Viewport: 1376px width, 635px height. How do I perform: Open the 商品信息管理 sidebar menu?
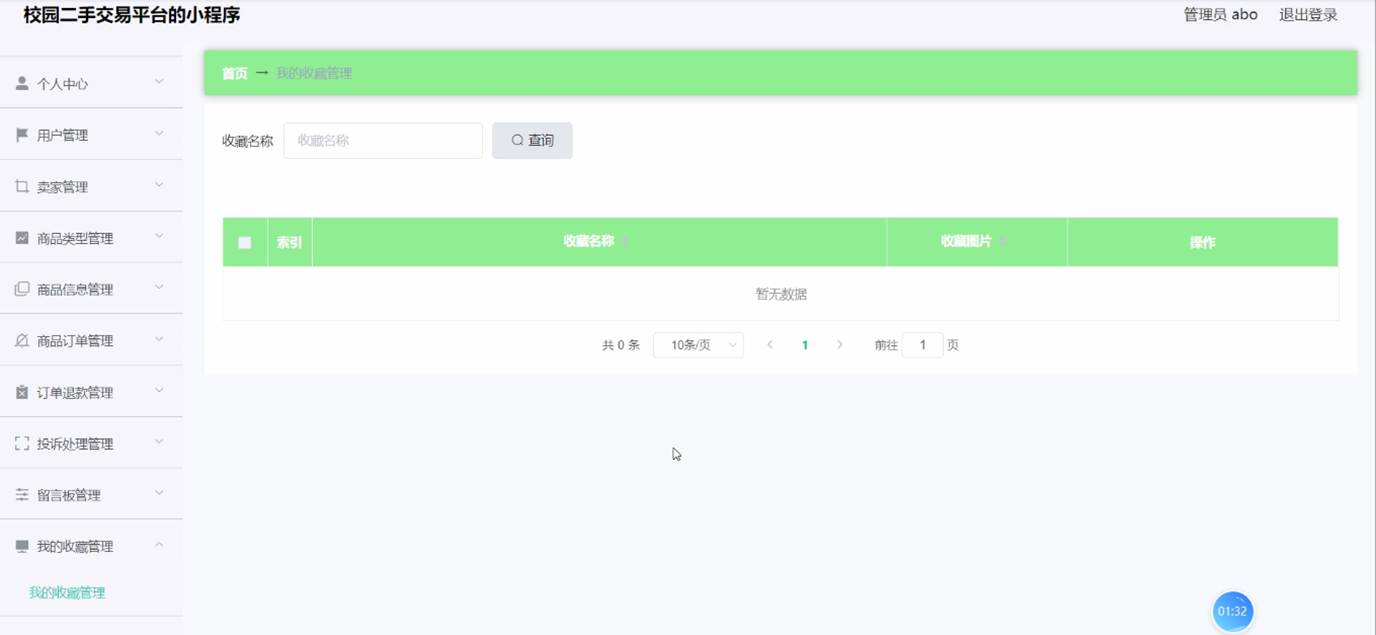click(x=91, y=289)
